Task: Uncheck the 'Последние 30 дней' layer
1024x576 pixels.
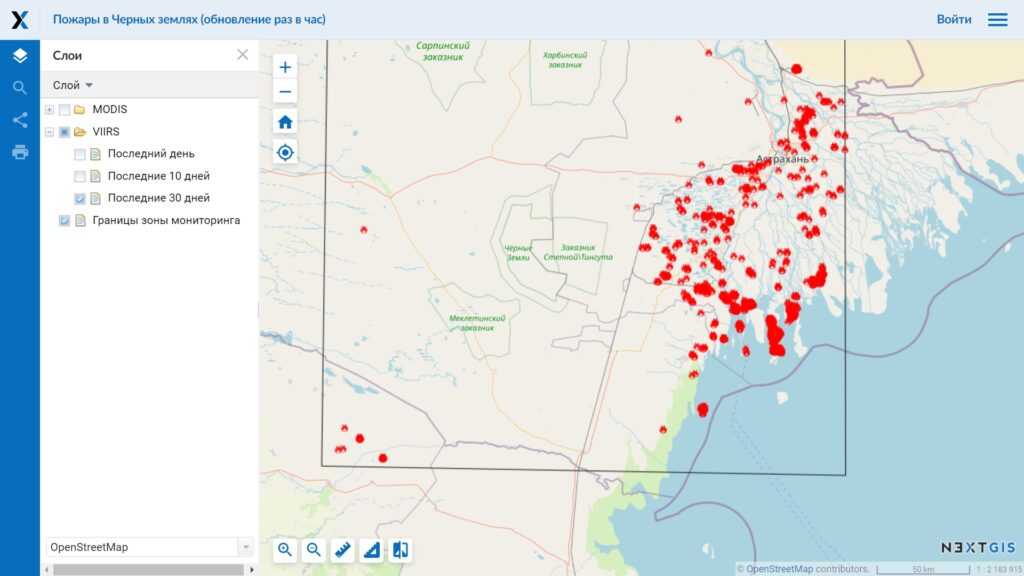Action: tap(80, 198)
